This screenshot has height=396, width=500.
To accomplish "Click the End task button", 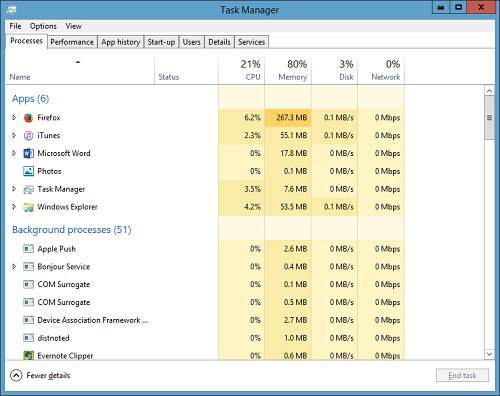I will point(462,375).
